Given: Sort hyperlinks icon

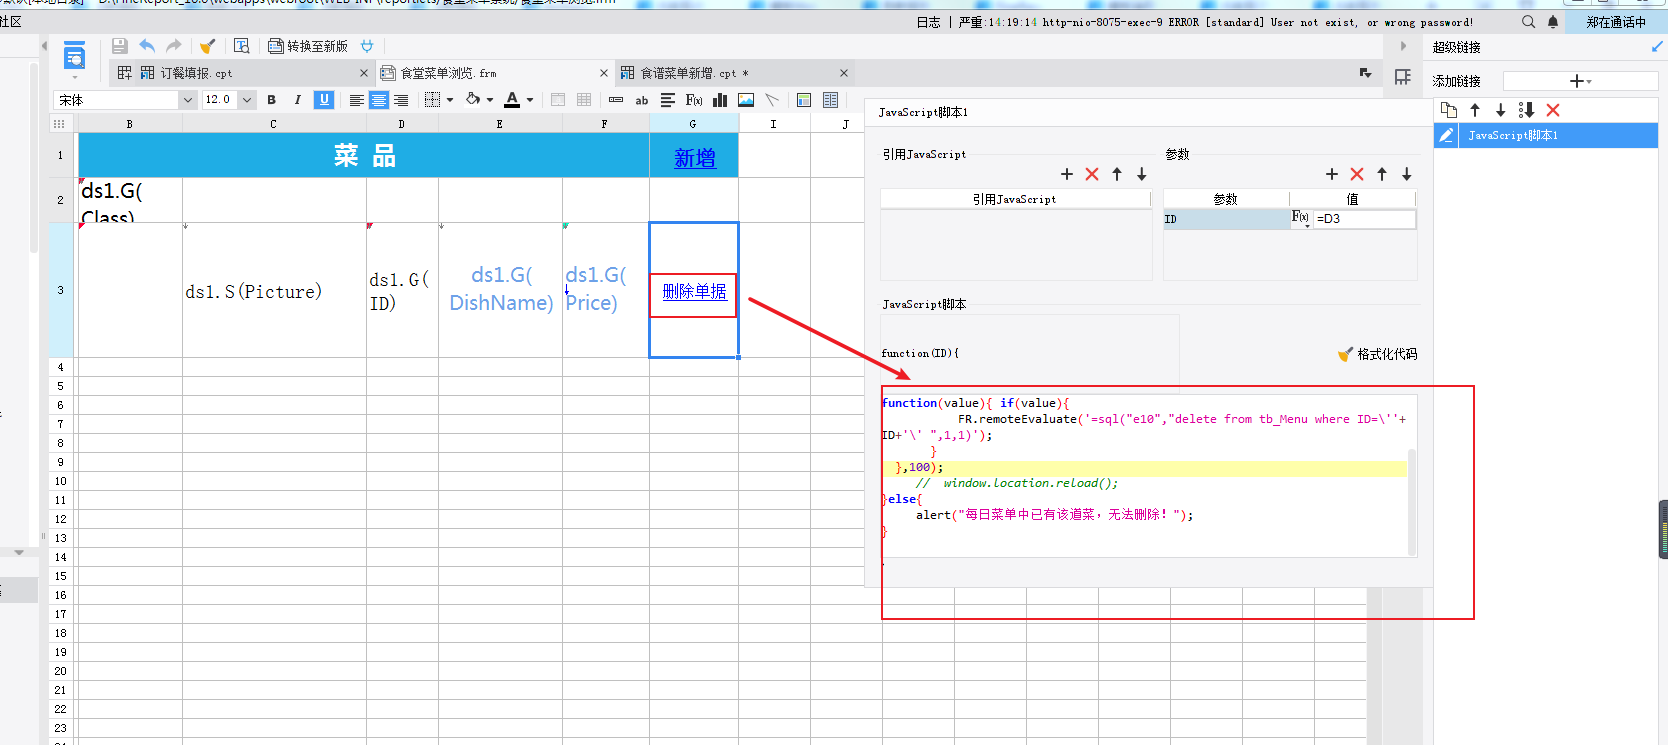Looking at the screenshot, I should 1526,110.
